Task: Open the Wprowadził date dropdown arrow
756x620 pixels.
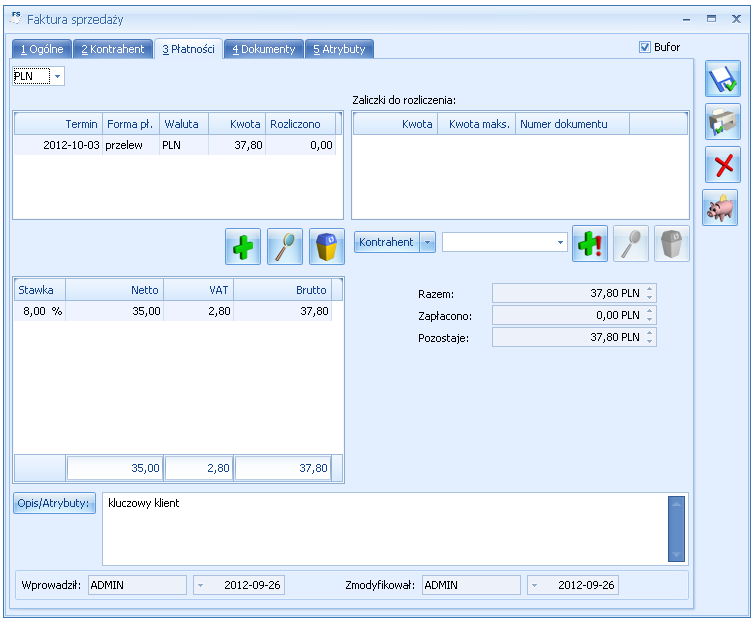Action: pyautogui.click(x=200, y=585)
